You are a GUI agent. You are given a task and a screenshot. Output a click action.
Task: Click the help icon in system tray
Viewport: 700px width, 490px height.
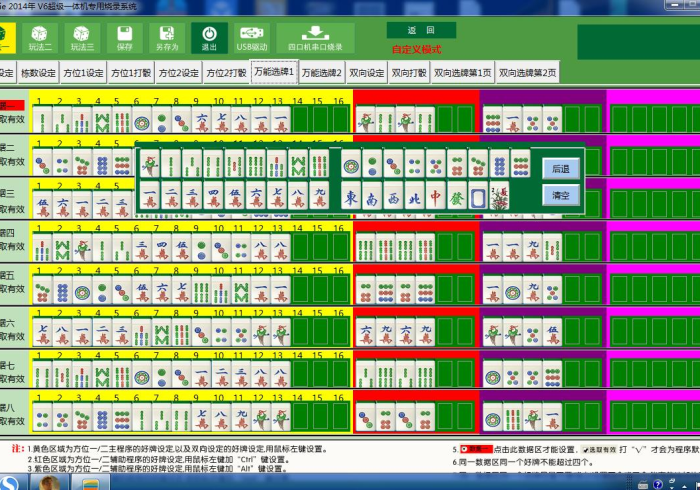(658, 483)
